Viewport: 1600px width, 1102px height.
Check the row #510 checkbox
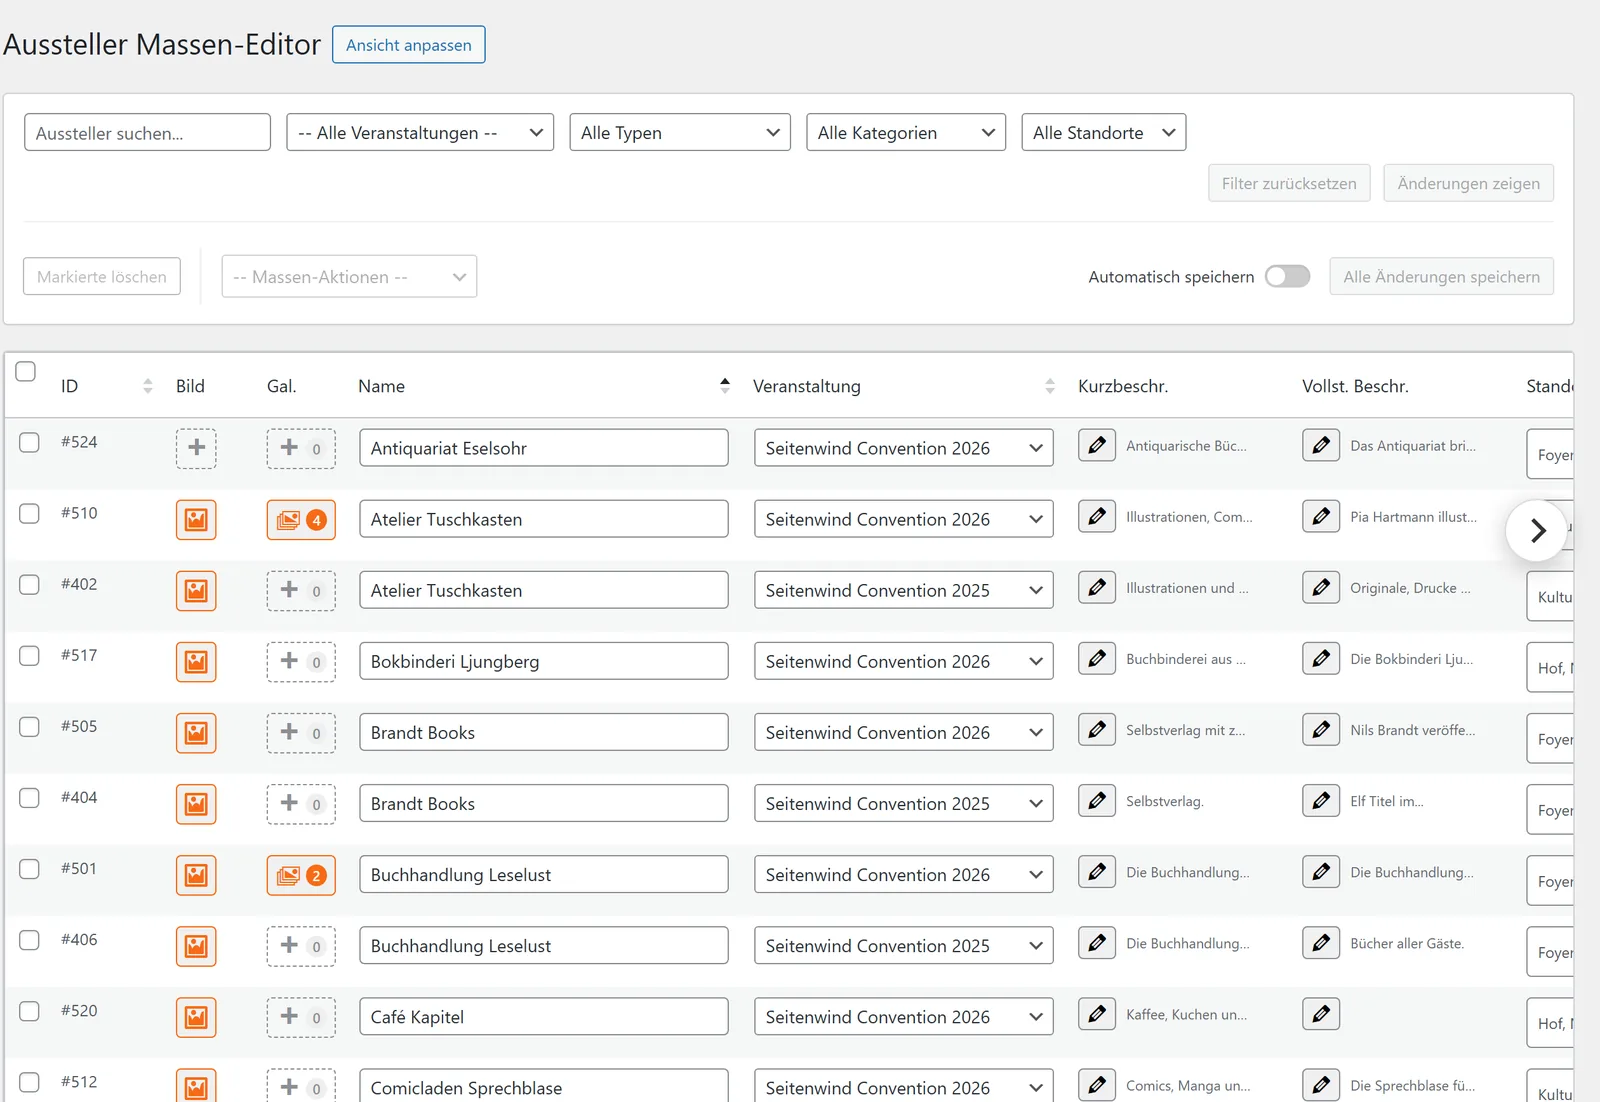(30, 513)
